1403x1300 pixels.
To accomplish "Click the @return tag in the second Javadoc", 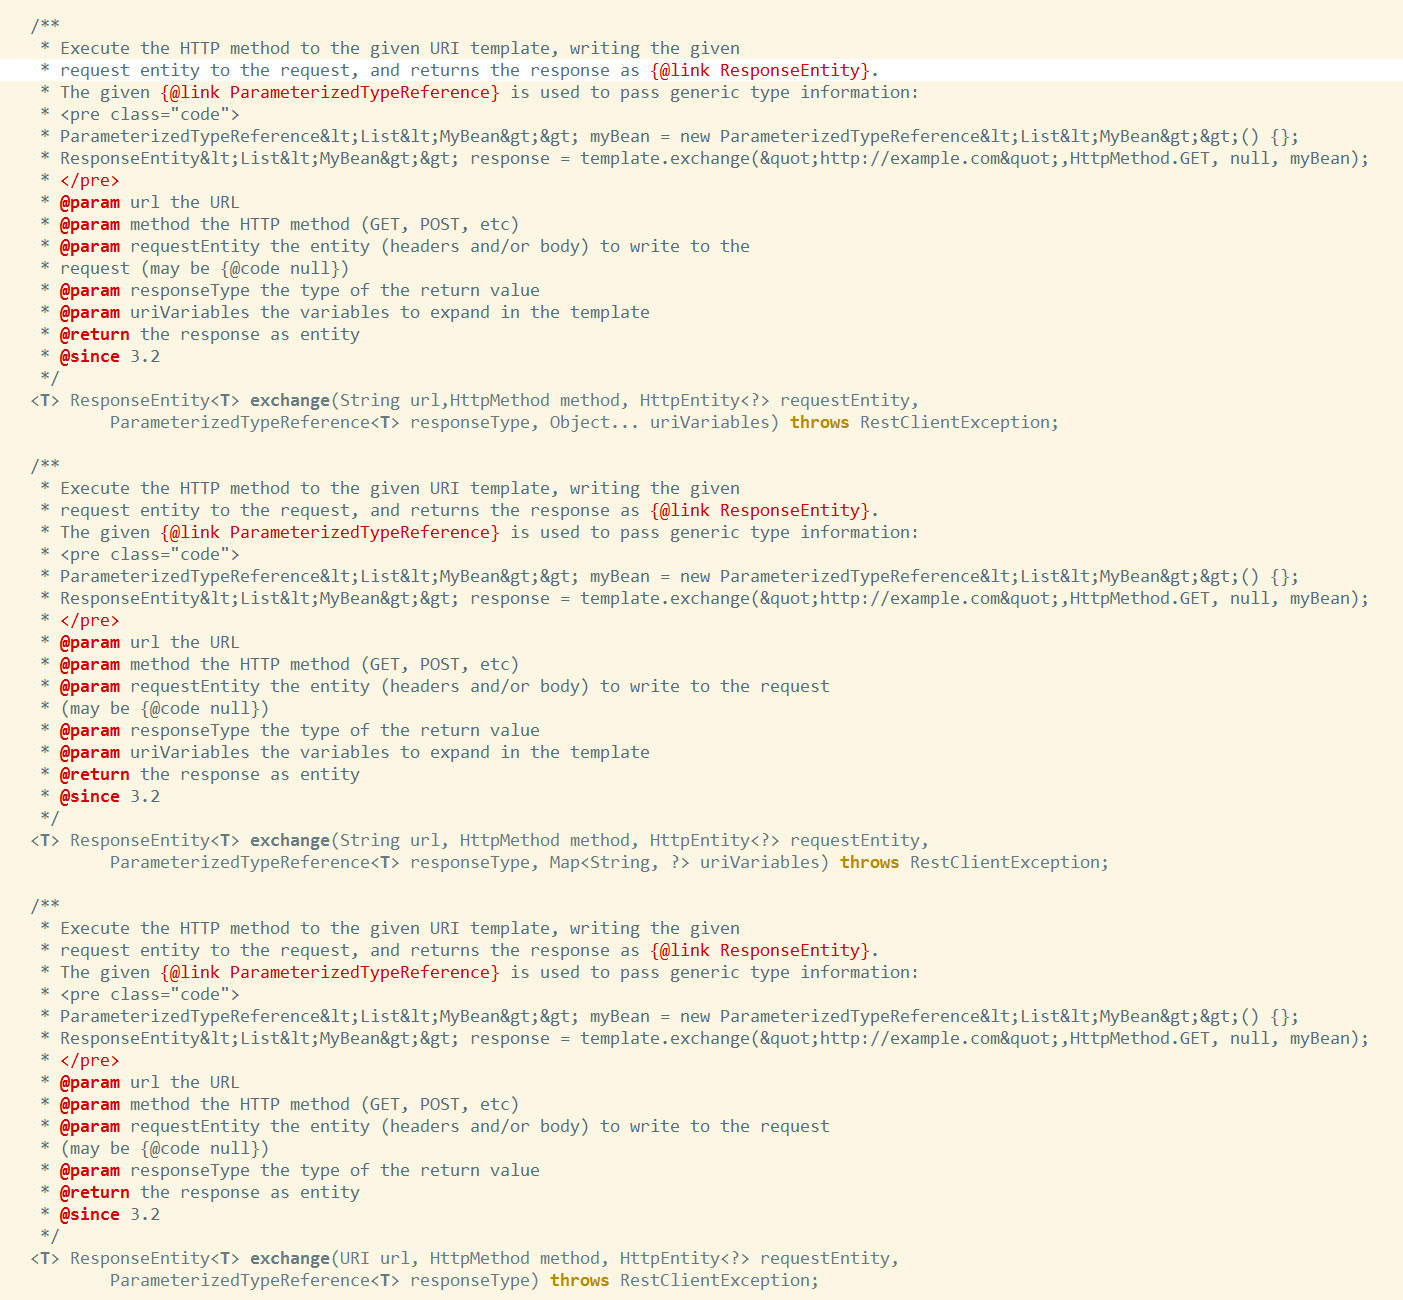I will pos(95,774).
